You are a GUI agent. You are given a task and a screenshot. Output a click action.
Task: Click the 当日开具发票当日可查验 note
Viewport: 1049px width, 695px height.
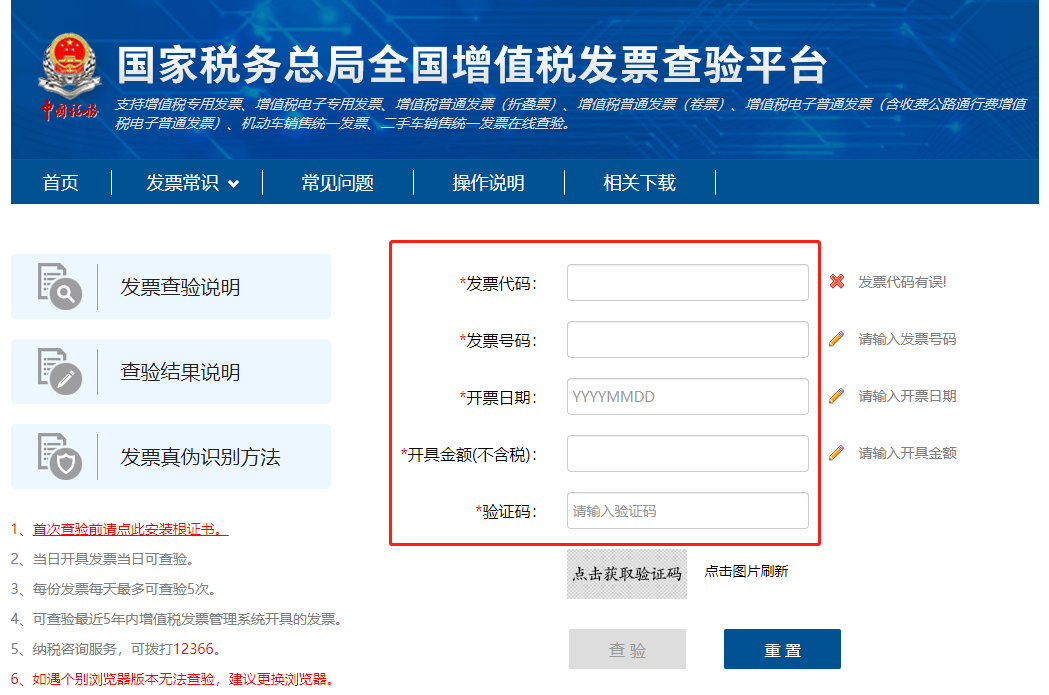point(113,559)
